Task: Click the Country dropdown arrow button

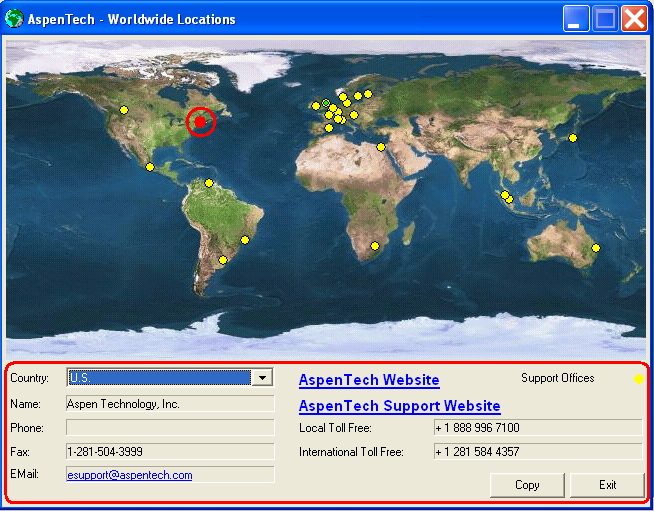Action: pos(262,378)
